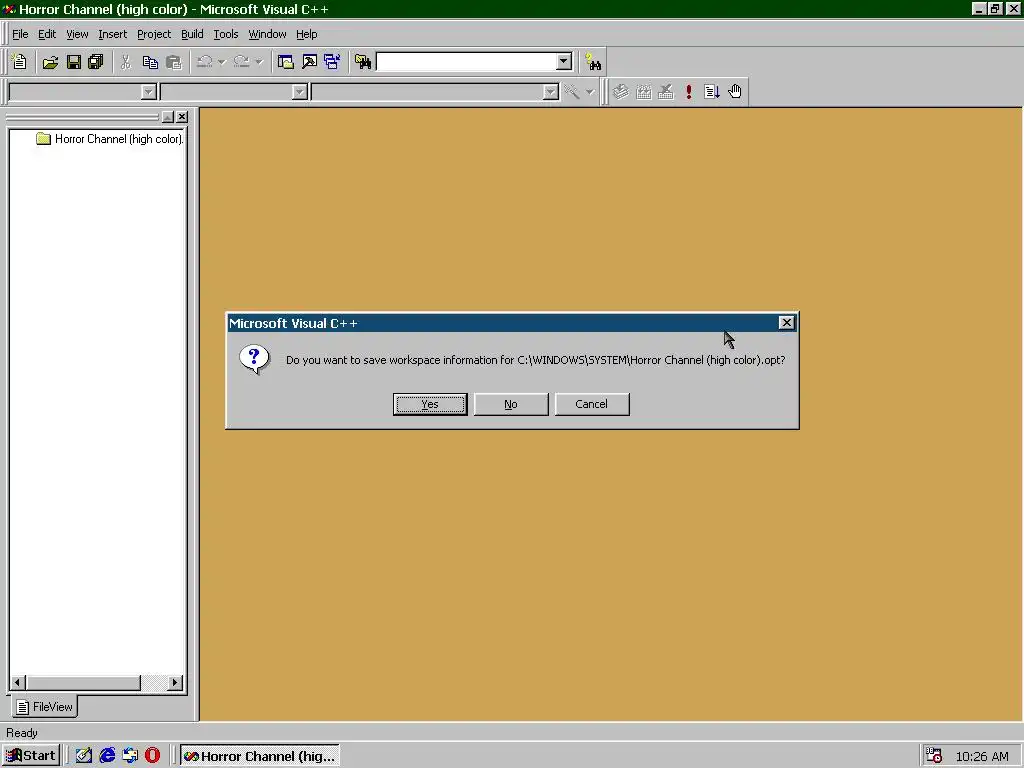
Task: Click Horror Channel taskbar button
Action: click(x=259, y=756)
